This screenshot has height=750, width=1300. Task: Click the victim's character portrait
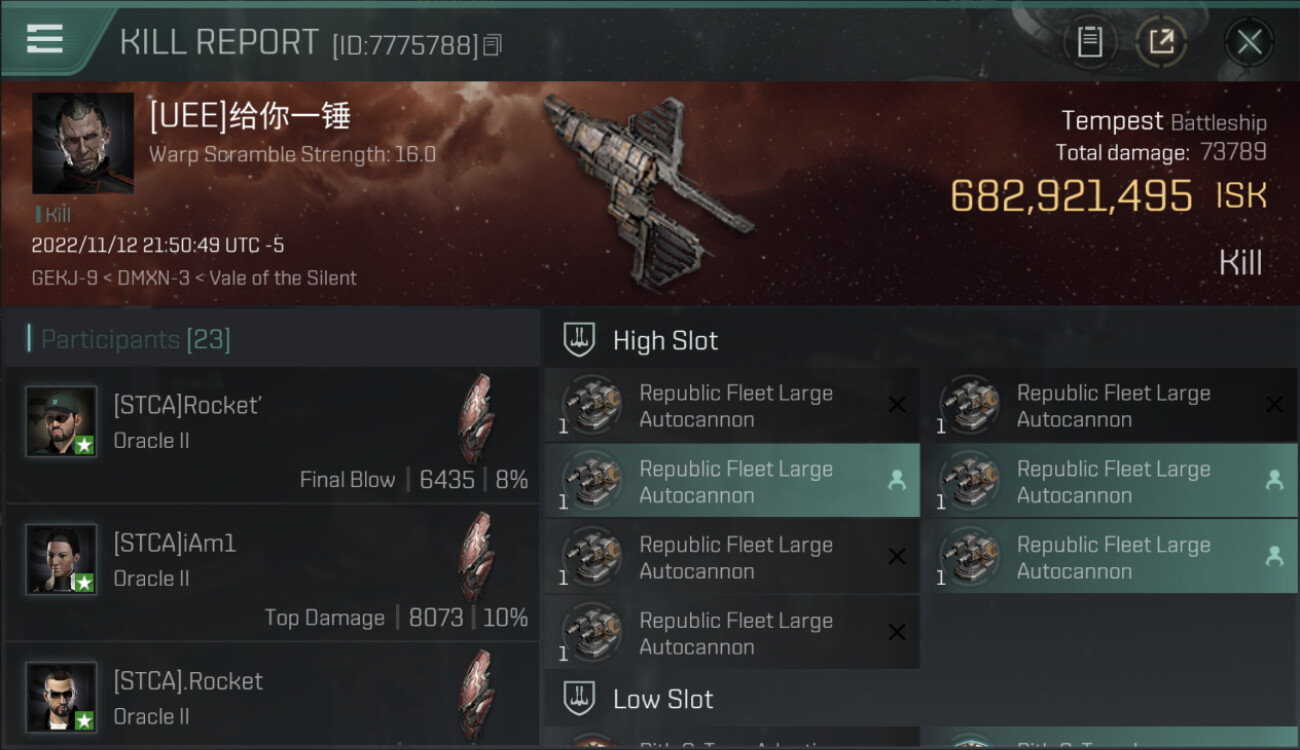pyautogui.click(x=83, y=143)
